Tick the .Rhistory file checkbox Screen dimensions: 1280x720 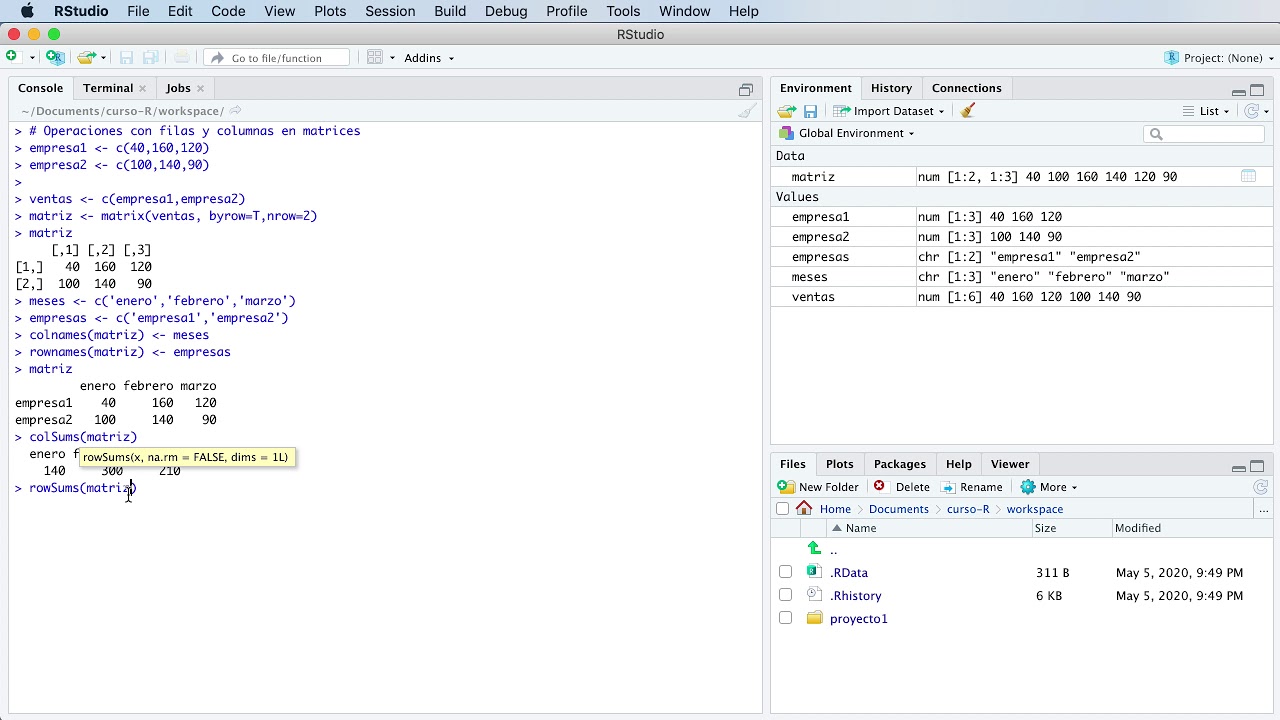[x=785, y=595]
